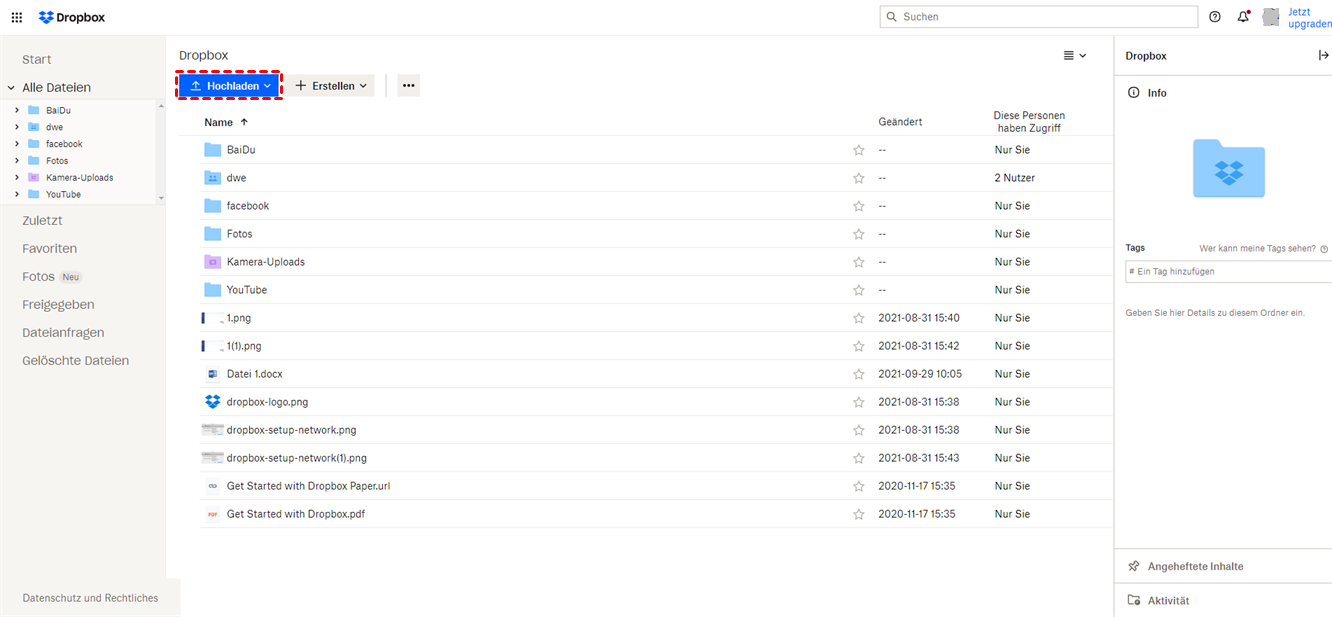Image resolution: width=1332 pixels, height=617 pixels.
Task: Star the YouTube folder
Action: tap(858, 290)
